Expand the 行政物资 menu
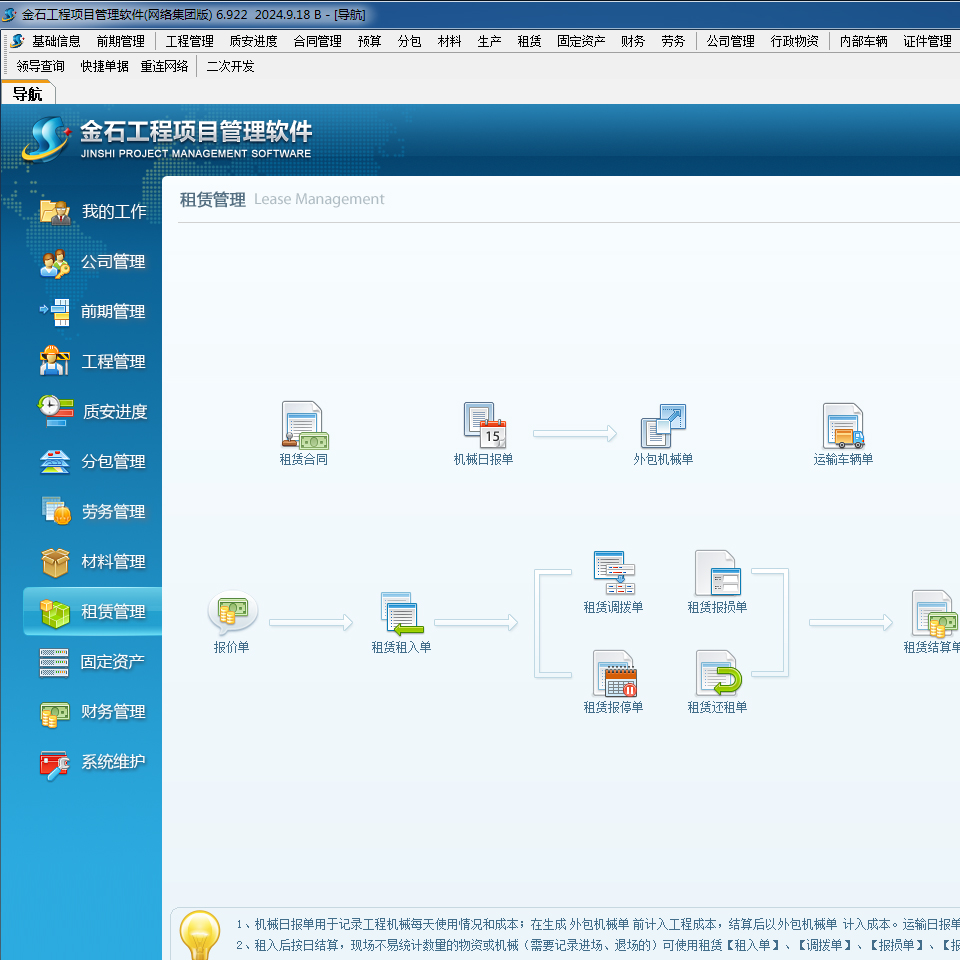The width and height of the screenshot is (960, 960). tap(794, 41)
